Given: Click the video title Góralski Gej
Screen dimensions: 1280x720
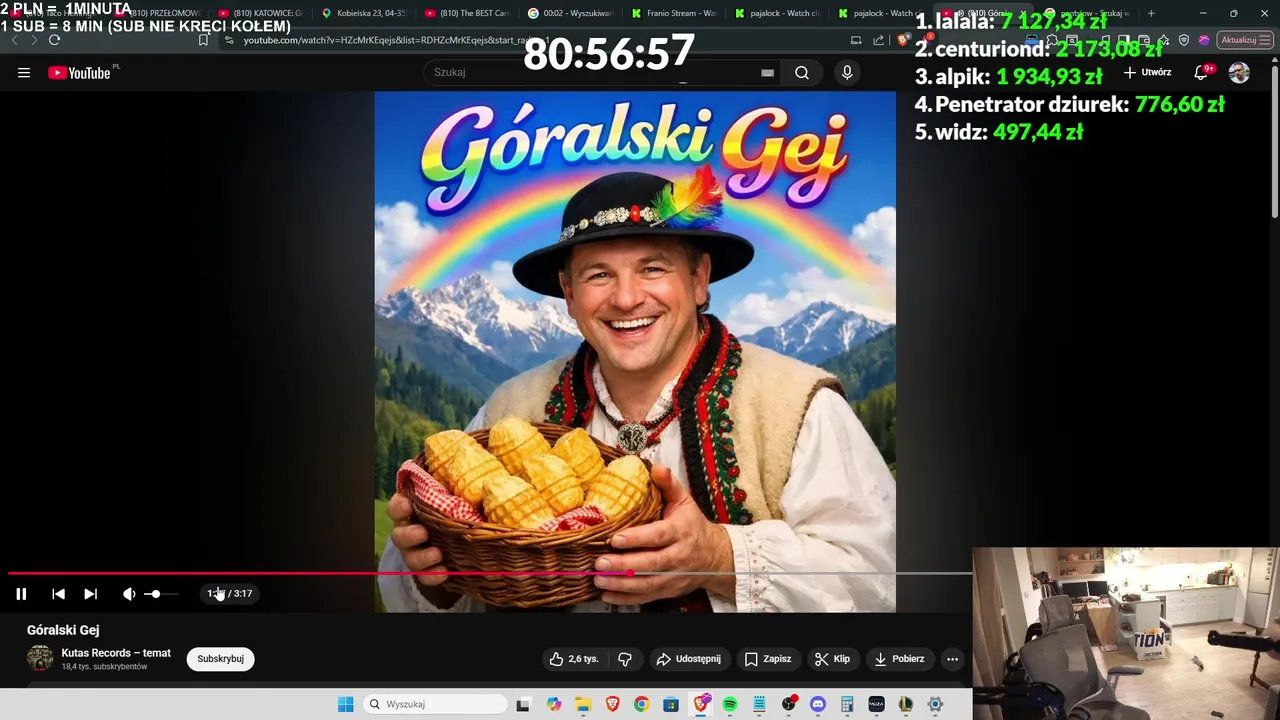Looking at the screenshot, I should [x=63, y=630].
